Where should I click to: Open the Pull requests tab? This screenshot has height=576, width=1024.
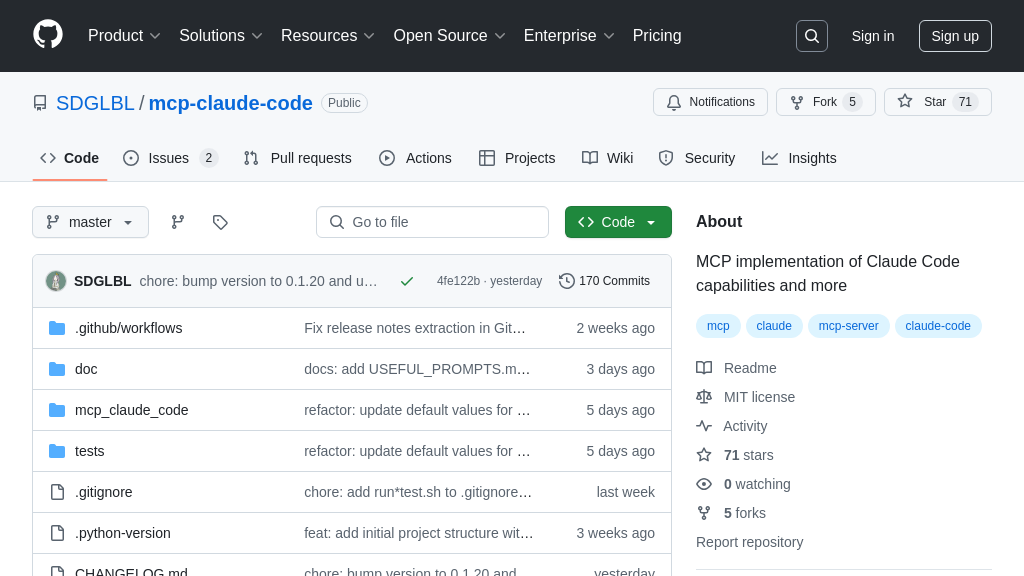pos(298,158)
